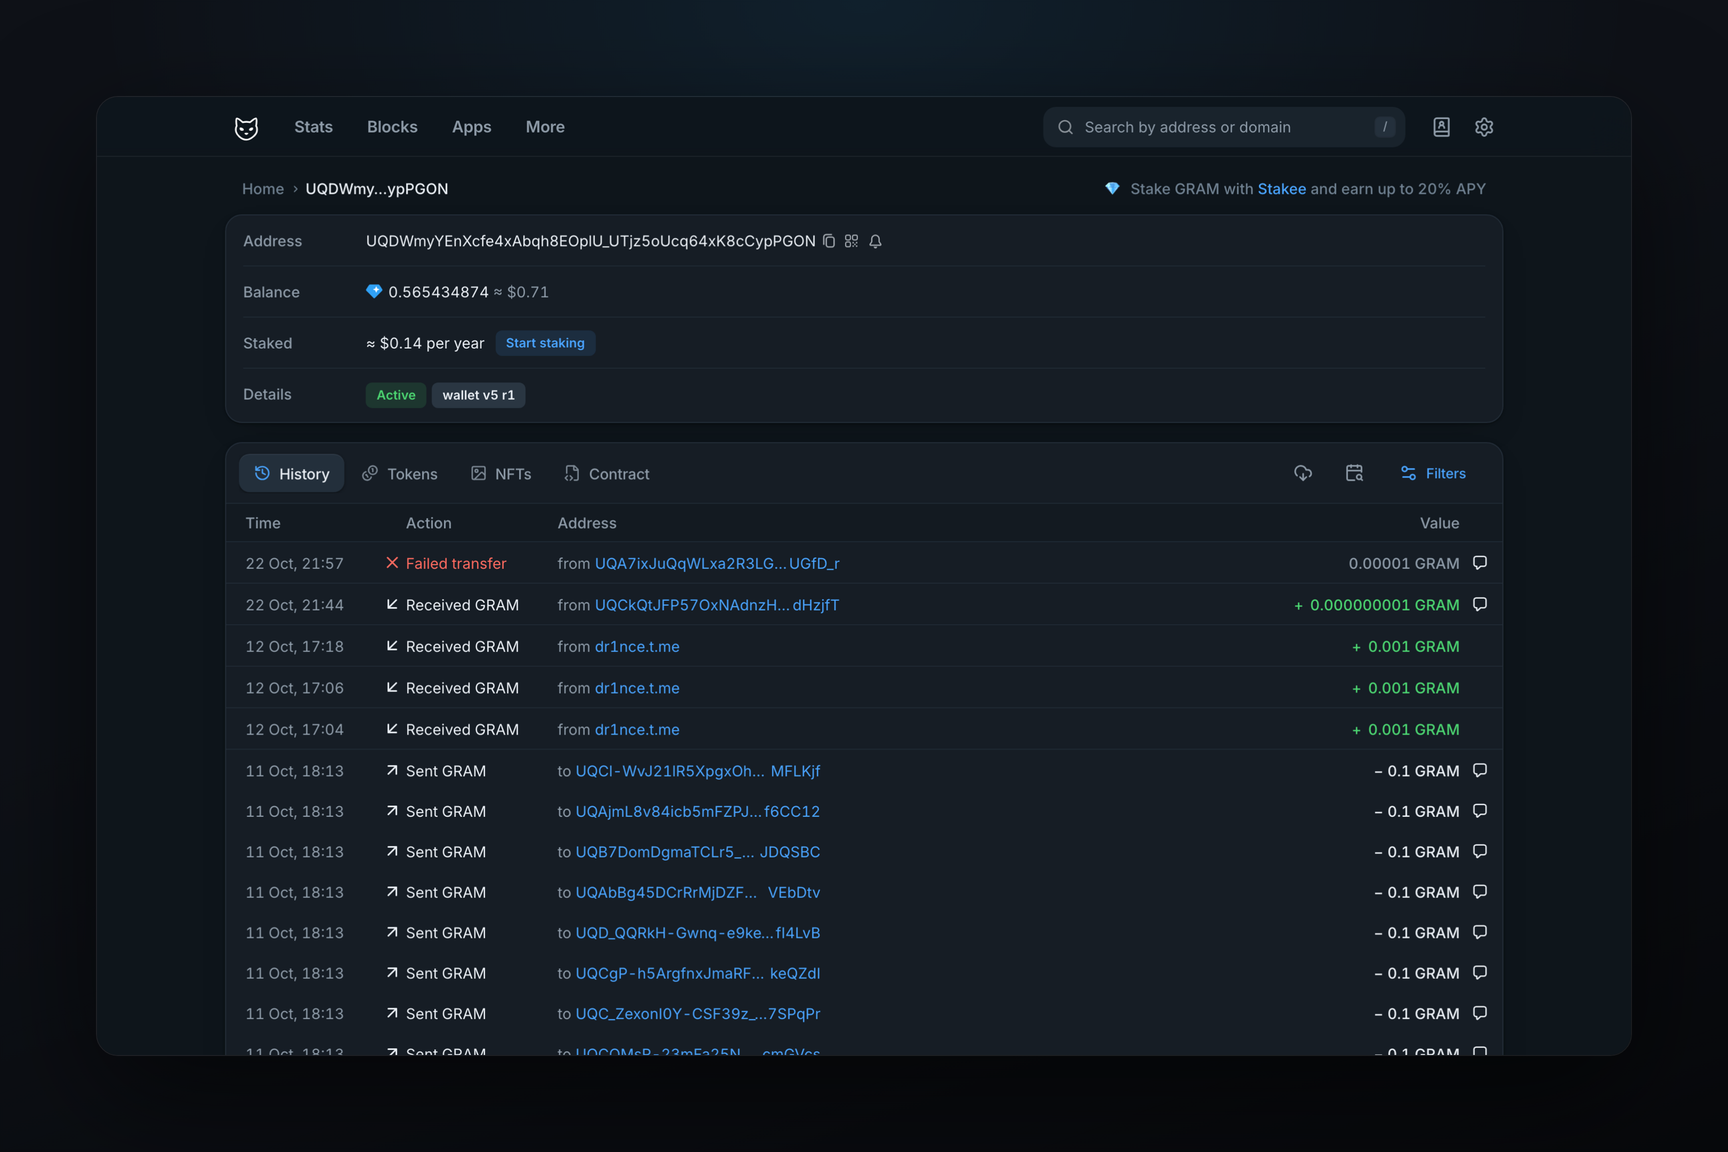
Task: Click the download history export icon
Action: 1303,473
